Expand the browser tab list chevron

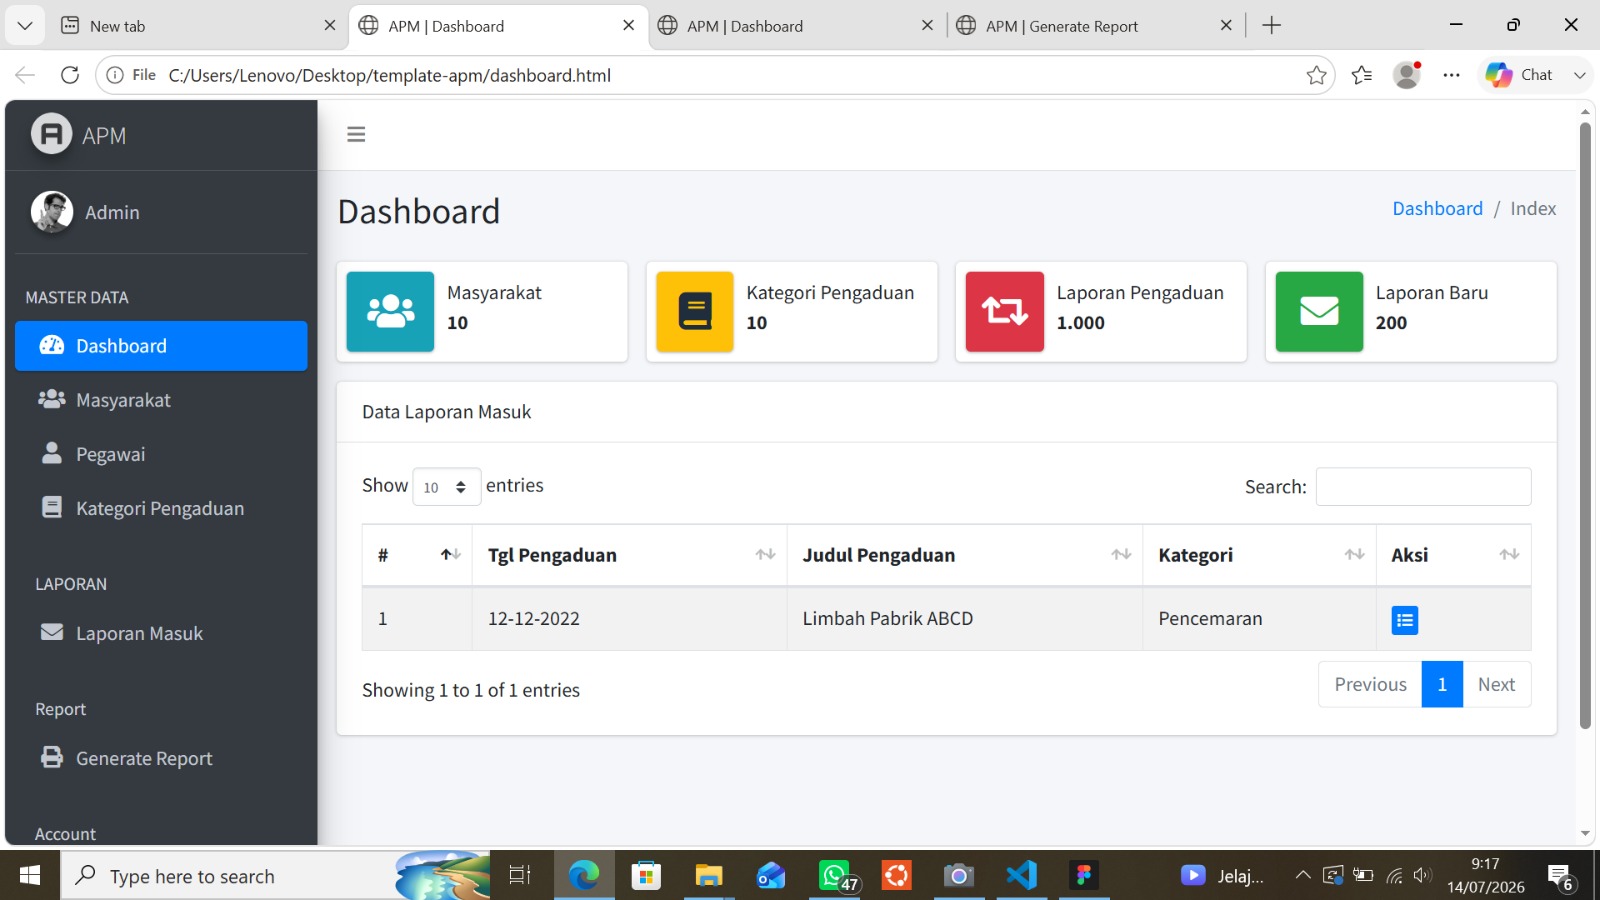(25, 25)
